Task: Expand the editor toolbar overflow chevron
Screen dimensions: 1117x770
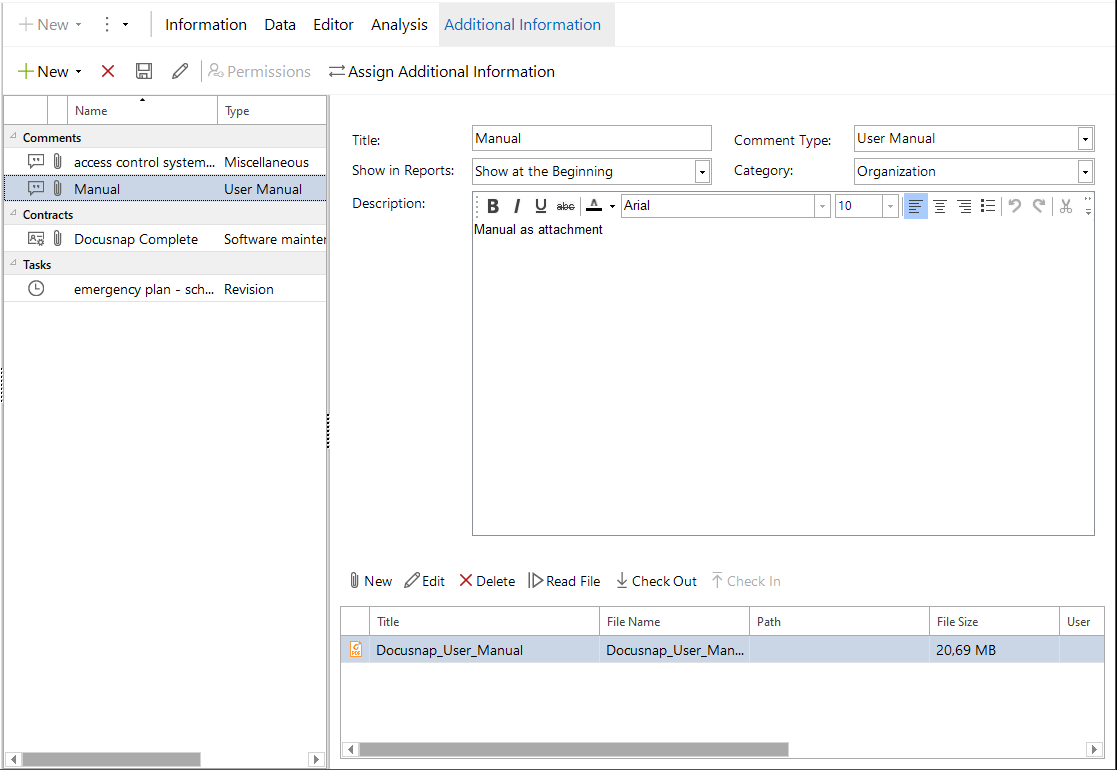Action: (x=1088, y=206)
